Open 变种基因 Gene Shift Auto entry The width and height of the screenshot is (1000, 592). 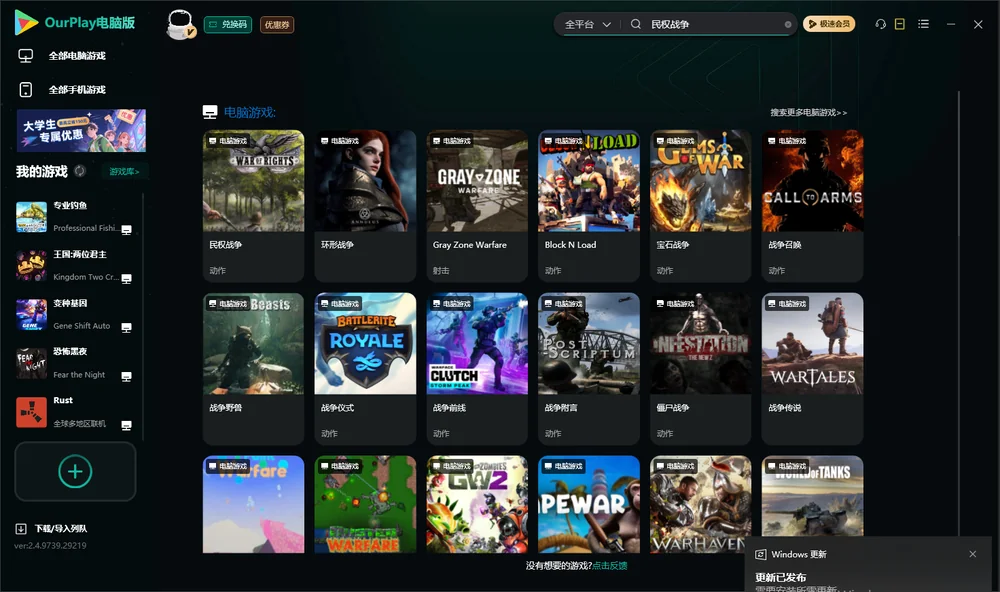(x=75, y=314)
